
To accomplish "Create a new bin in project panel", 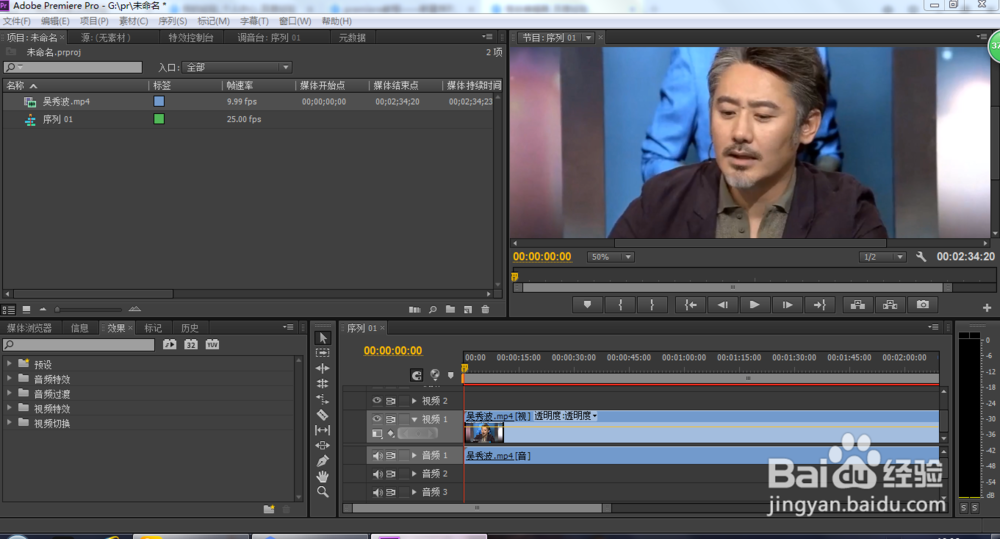I will [x=450, y=309].
